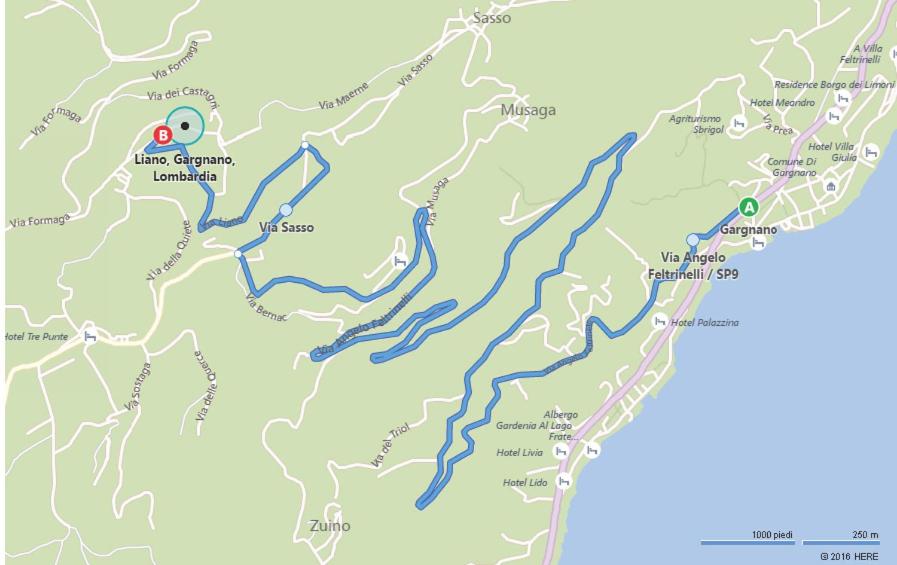Screen dimensions: 897x565
Task: Click the lodging icon beside Via Musaga route
Action: click(400, 261)
